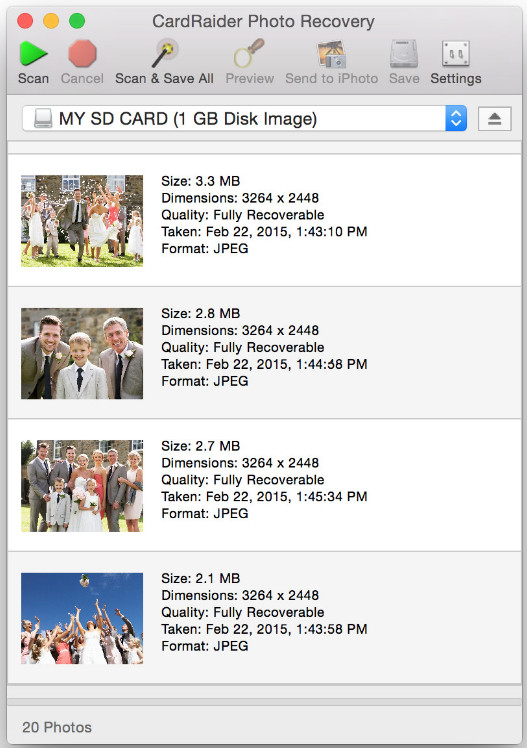Click the red Cancel stop-sign icon

point(82,53)
